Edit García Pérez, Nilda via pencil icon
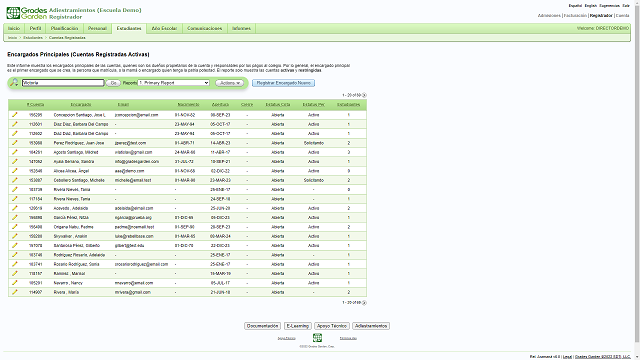640x360 pixels. click(15, 218)
